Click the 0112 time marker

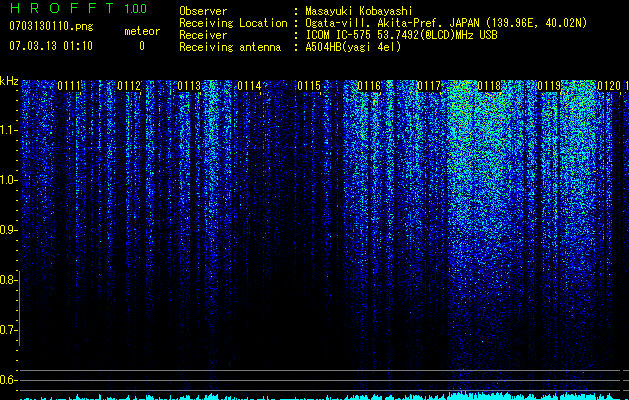point(129,86)
